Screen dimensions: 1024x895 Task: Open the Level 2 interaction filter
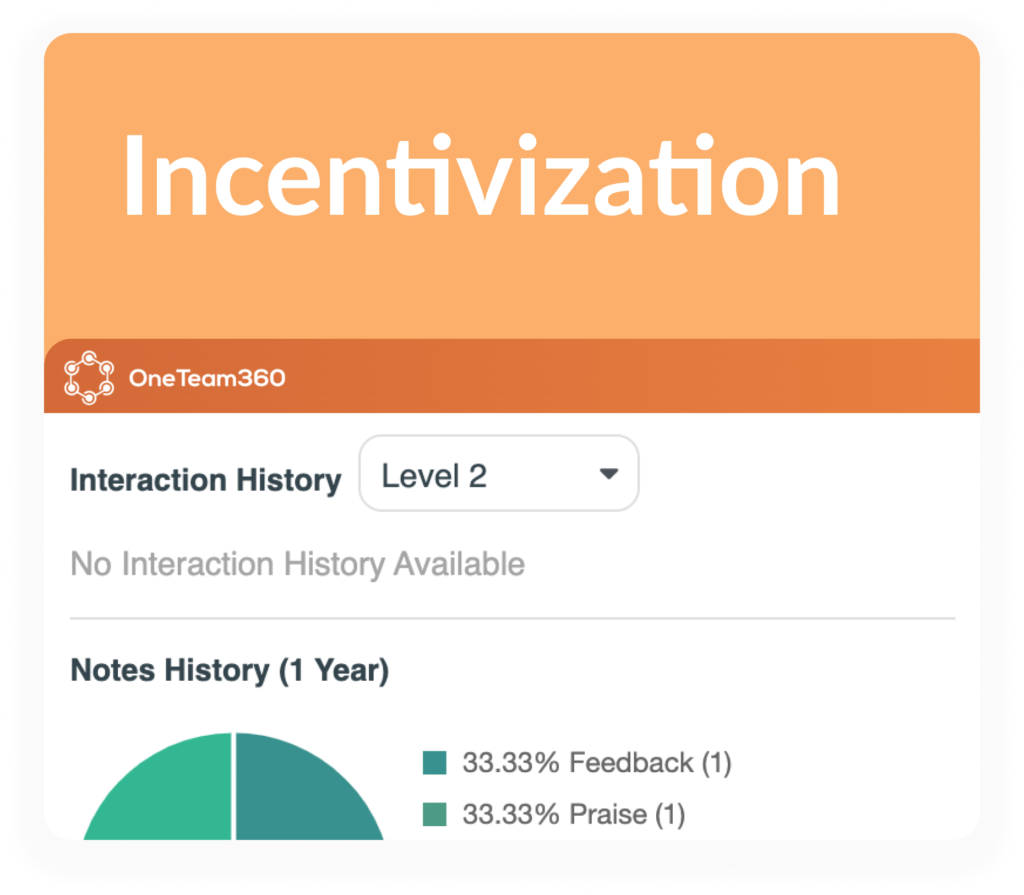(498, 473)
